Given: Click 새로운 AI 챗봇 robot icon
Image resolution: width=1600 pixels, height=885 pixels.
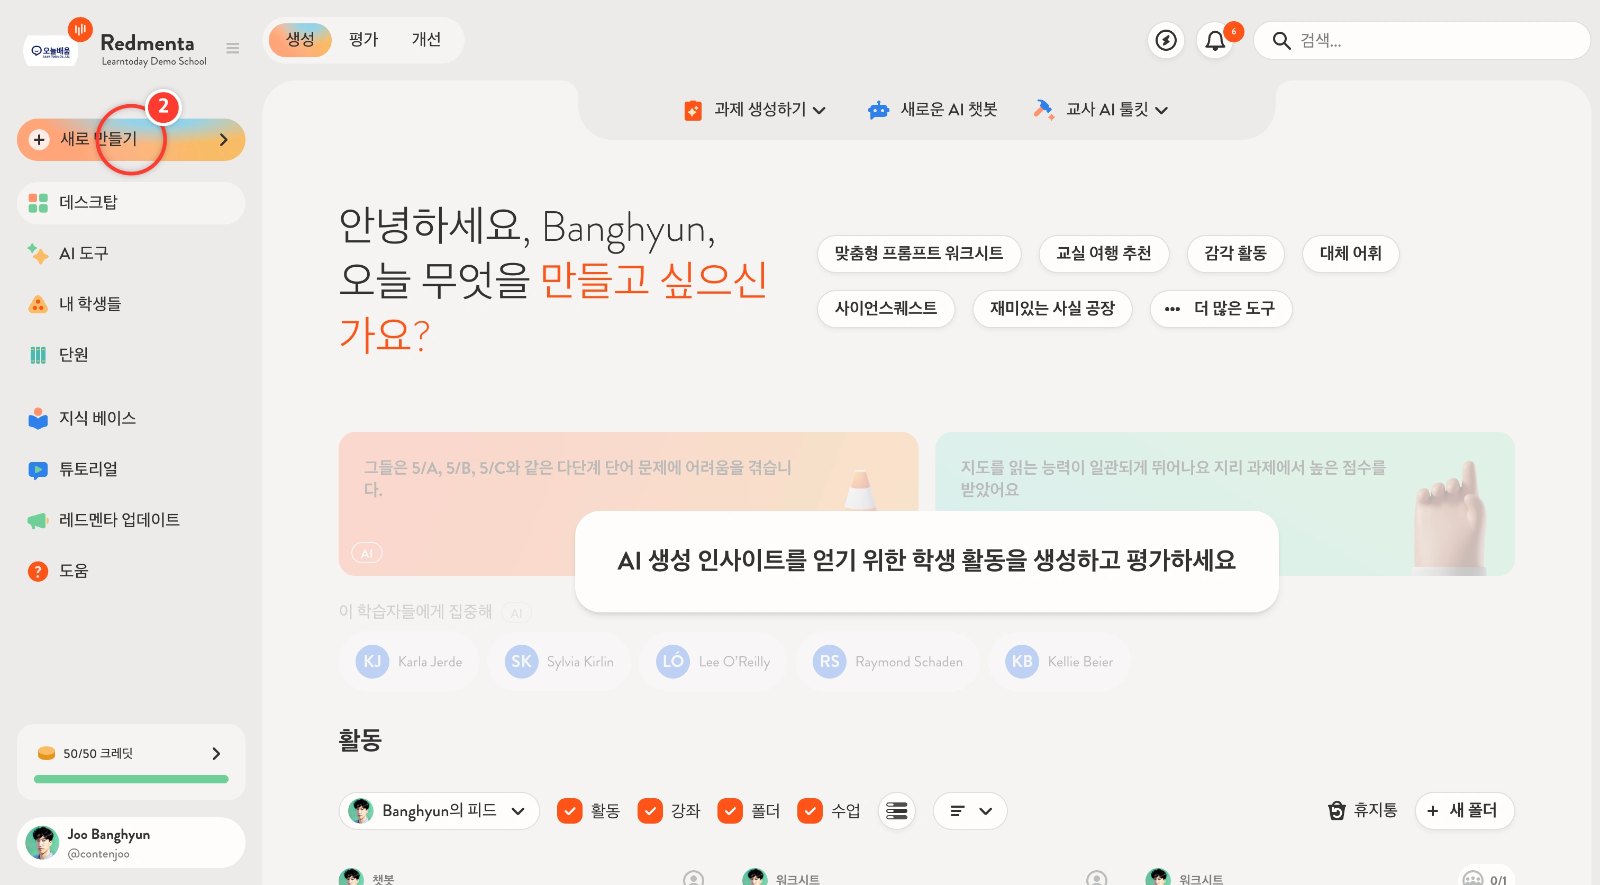Looking at the screenshot, I should 879,110.
